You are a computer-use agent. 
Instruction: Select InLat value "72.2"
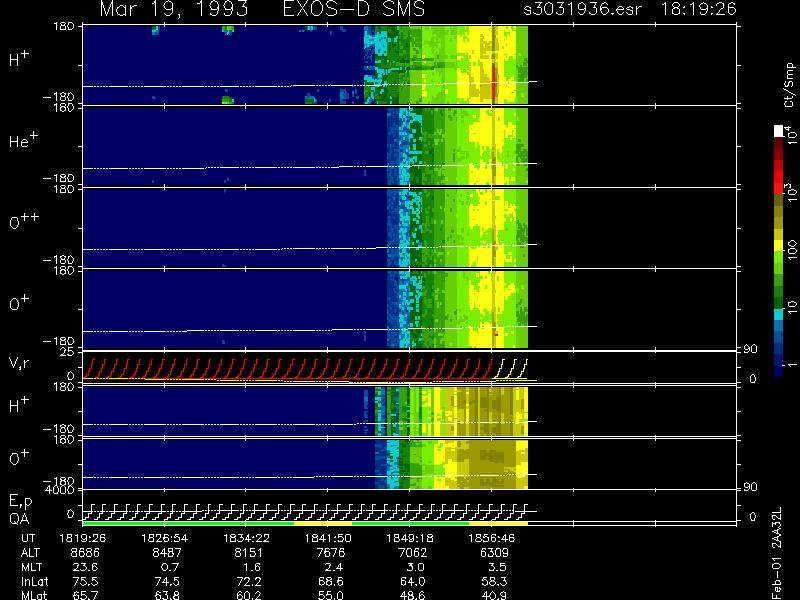coord(250,581)
